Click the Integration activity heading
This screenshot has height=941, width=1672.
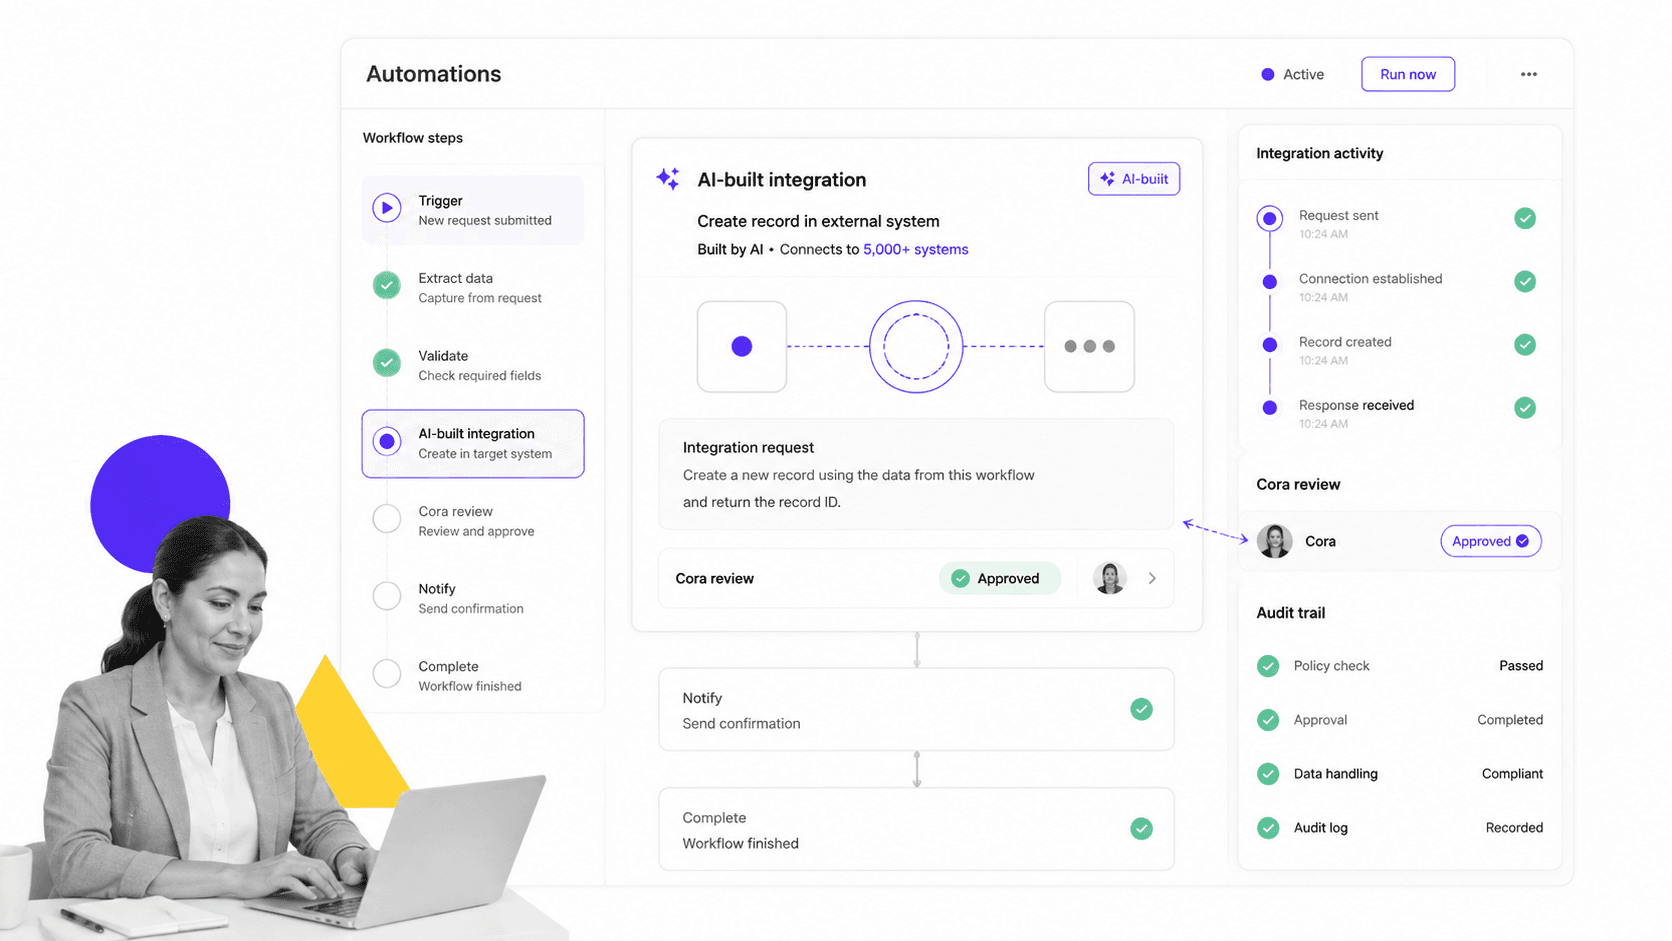point(1320,153)
